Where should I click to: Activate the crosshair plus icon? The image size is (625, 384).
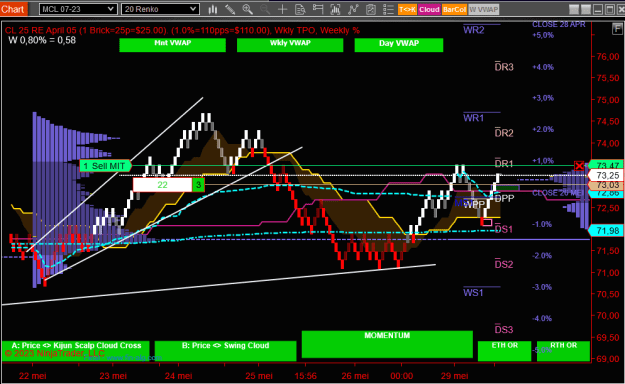click(x=282, y=9)
